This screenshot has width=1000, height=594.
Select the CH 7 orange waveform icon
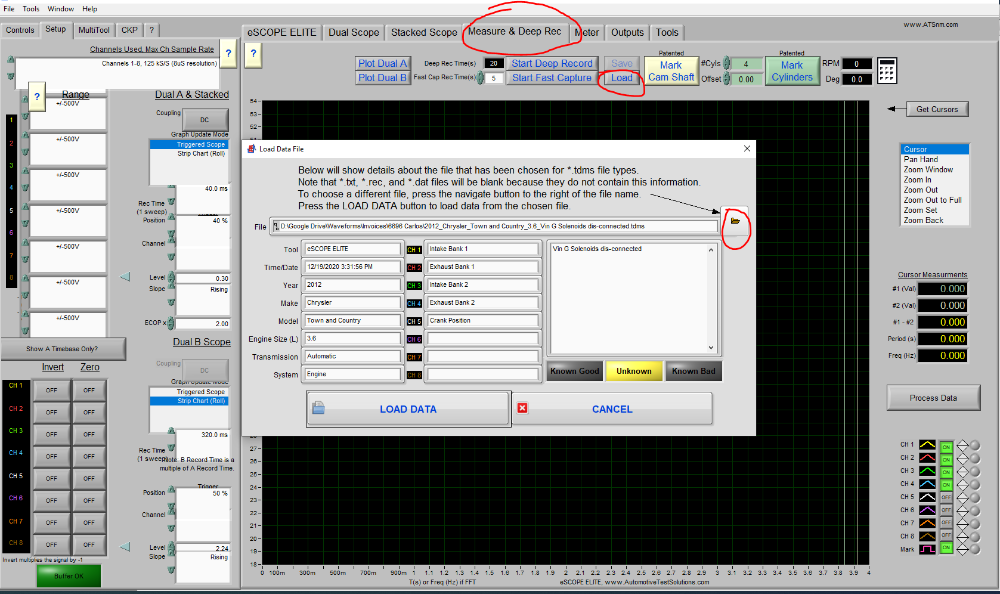[x=927, y=523]
